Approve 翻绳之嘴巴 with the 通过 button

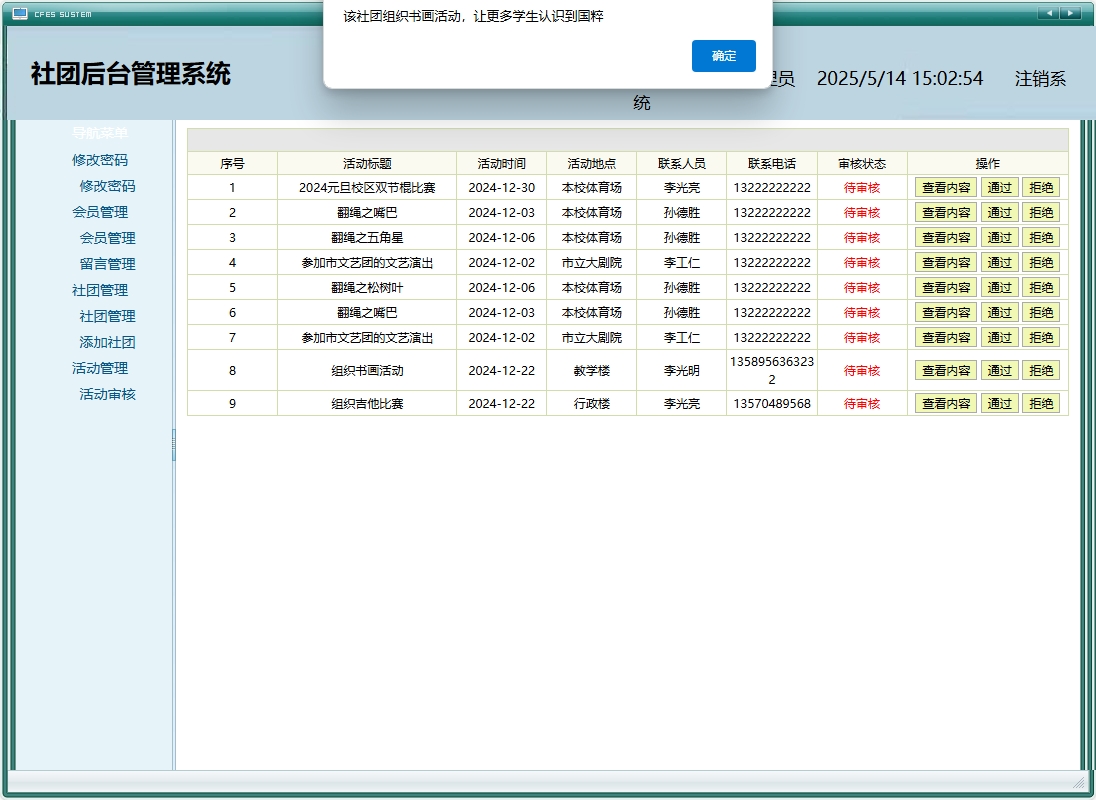coord(999,212)
